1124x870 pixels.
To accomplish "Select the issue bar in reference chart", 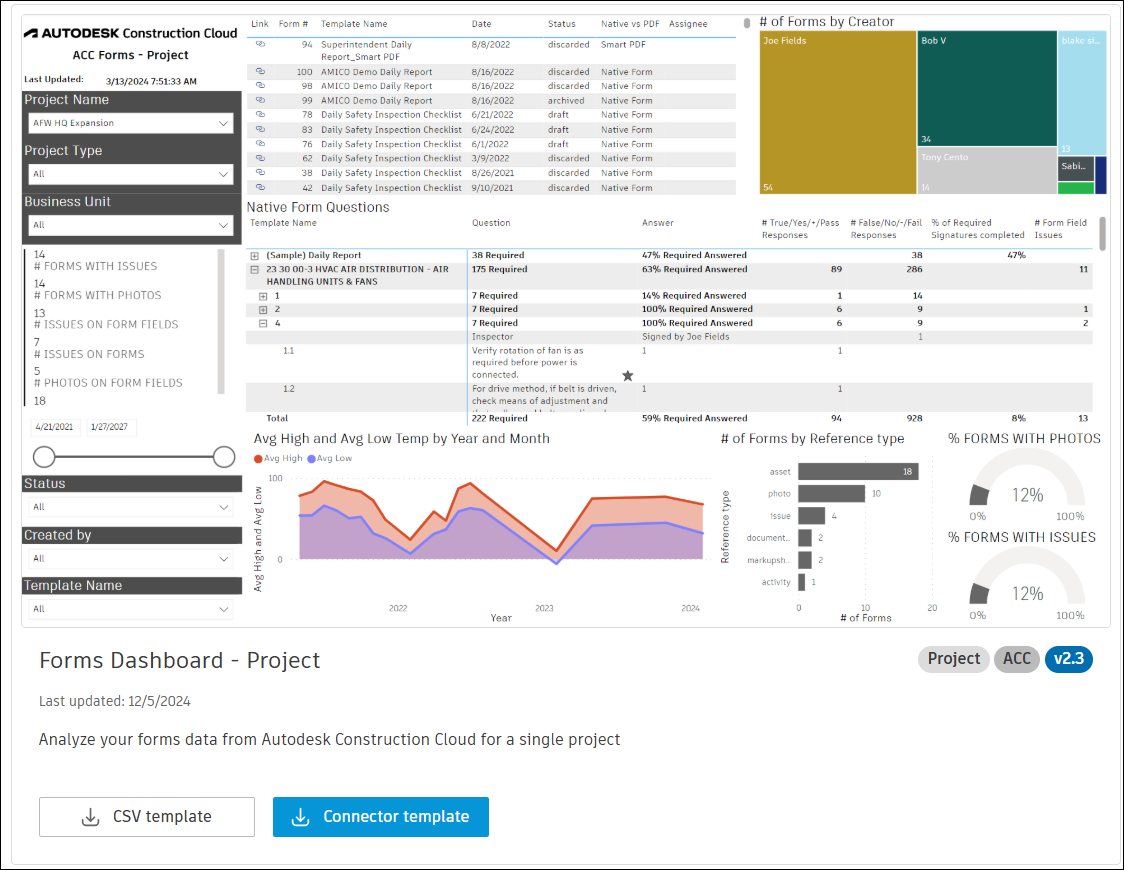I will pos(811,516).
